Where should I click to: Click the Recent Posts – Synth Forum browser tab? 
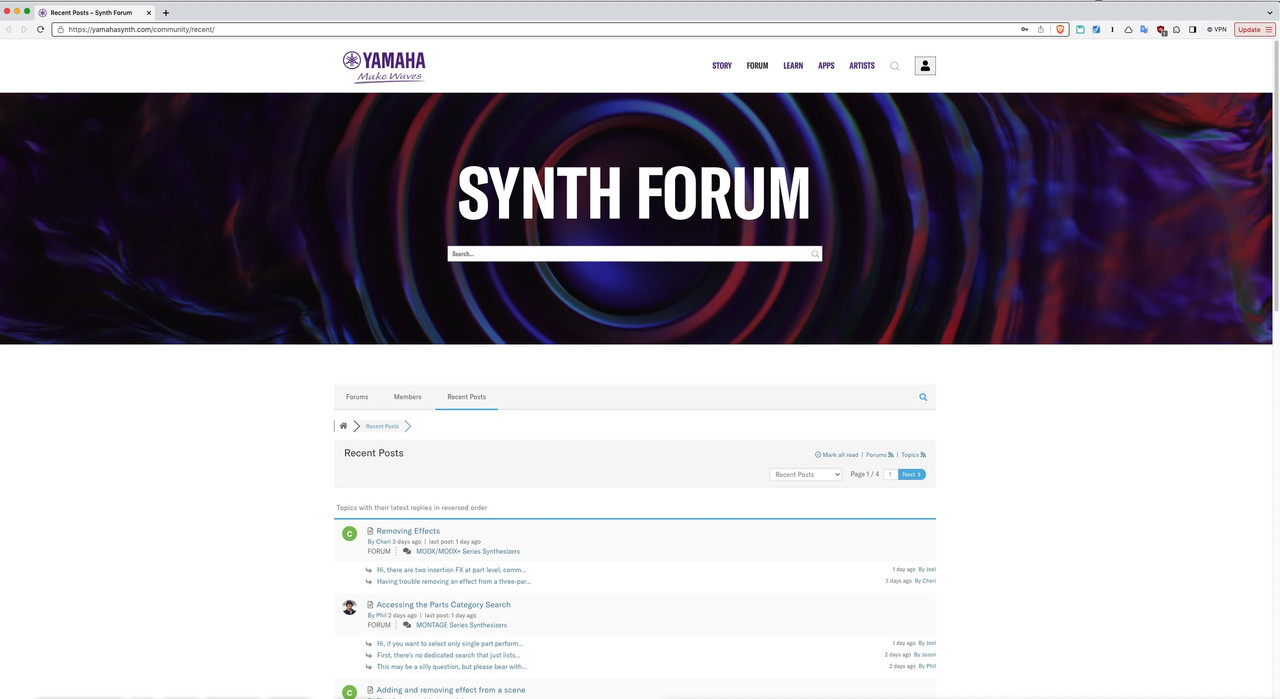click(95, 13)
